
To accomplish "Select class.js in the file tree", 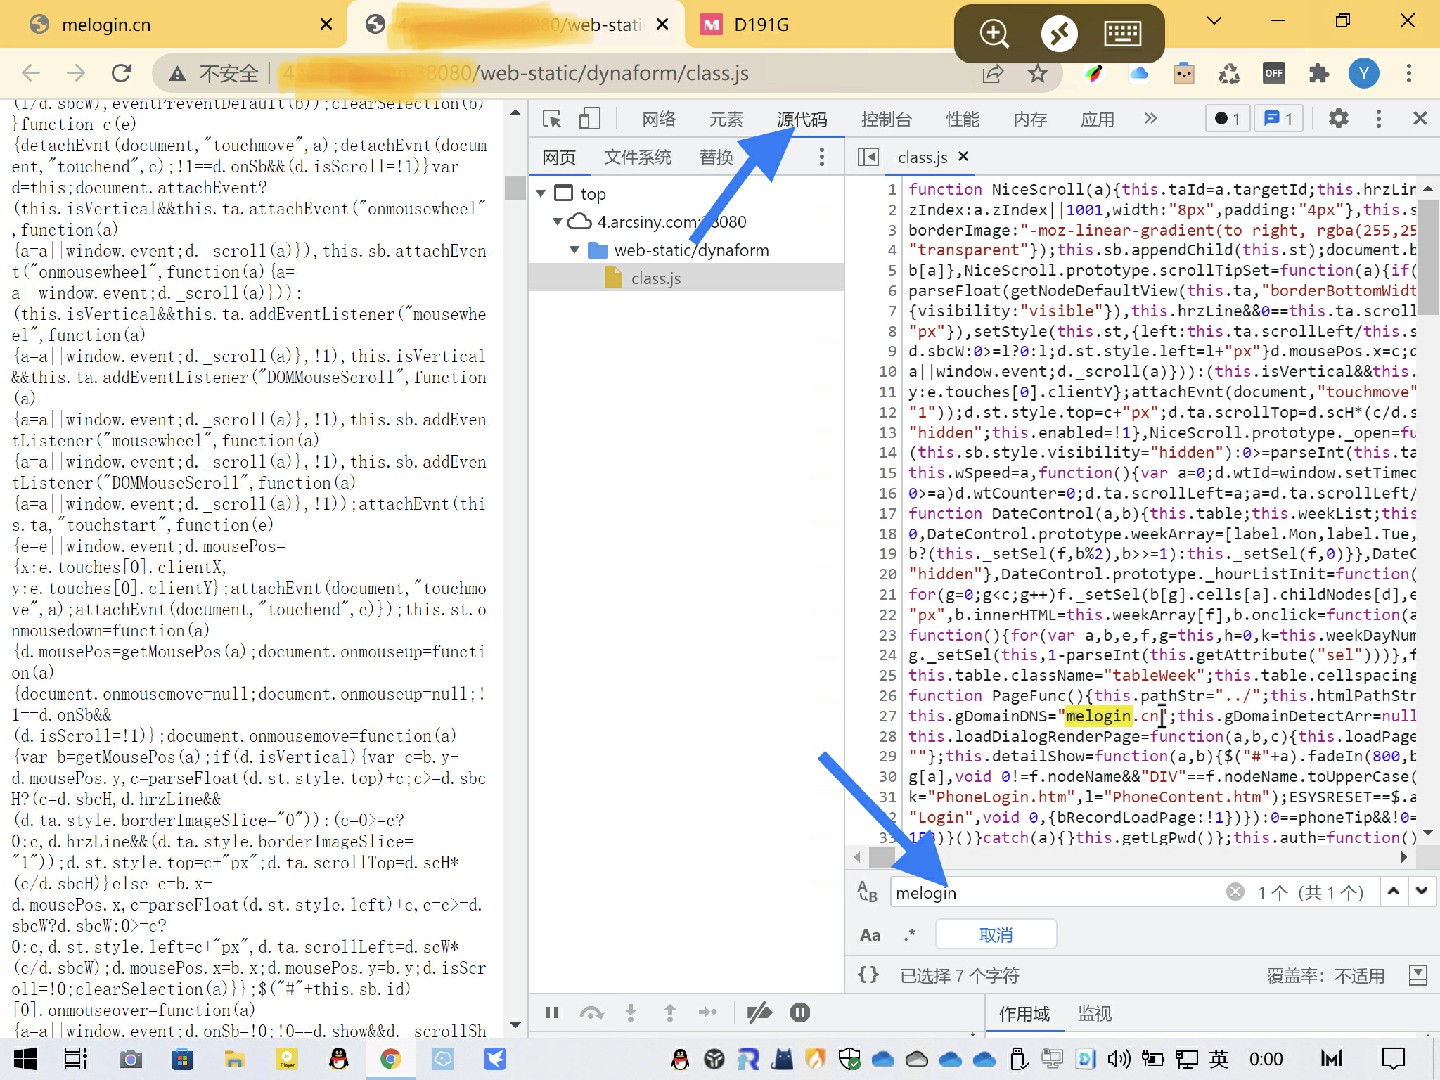I will pos(655,278).
